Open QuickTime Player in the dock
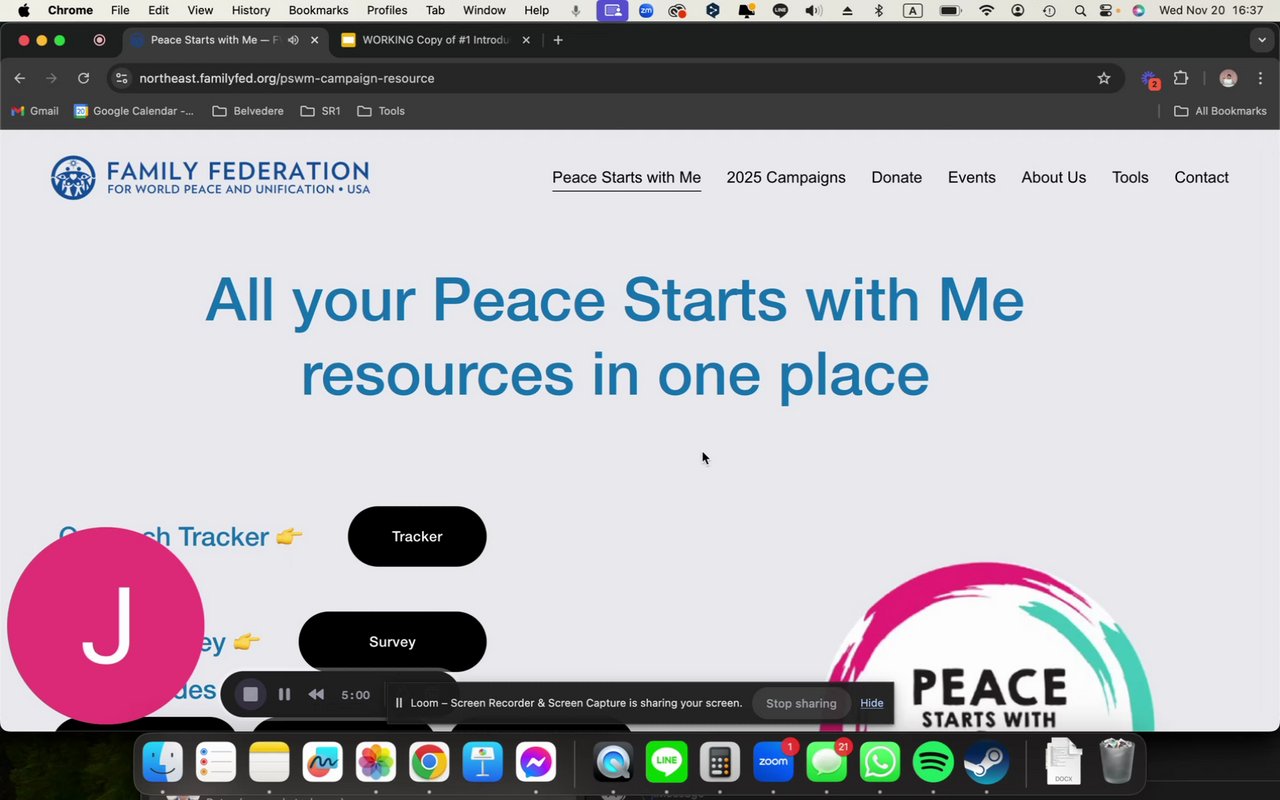 [613, 763]
